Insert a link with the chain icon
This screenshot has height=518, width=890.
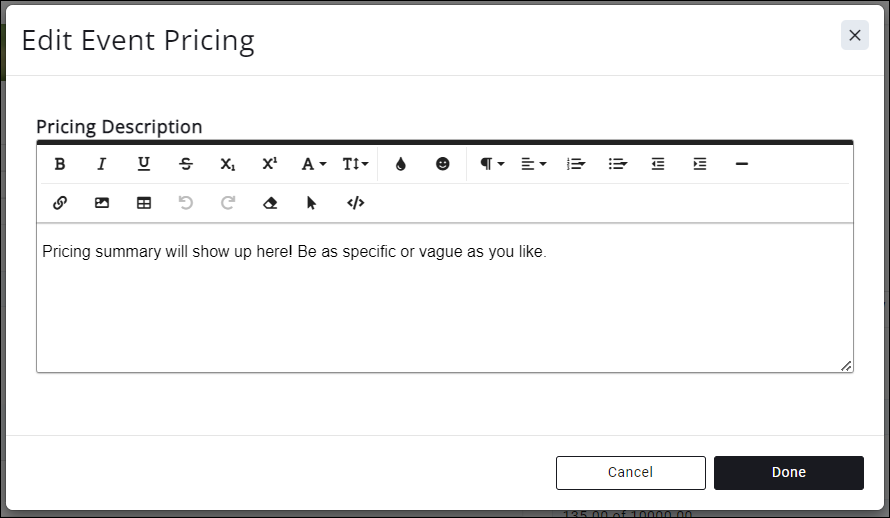pyautogui.click(x=60, y=203)
